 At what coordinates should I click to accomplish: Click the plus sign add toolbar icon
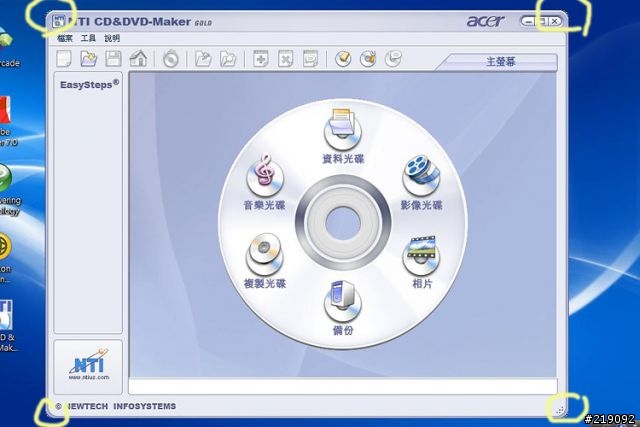[x=260, y=59]
